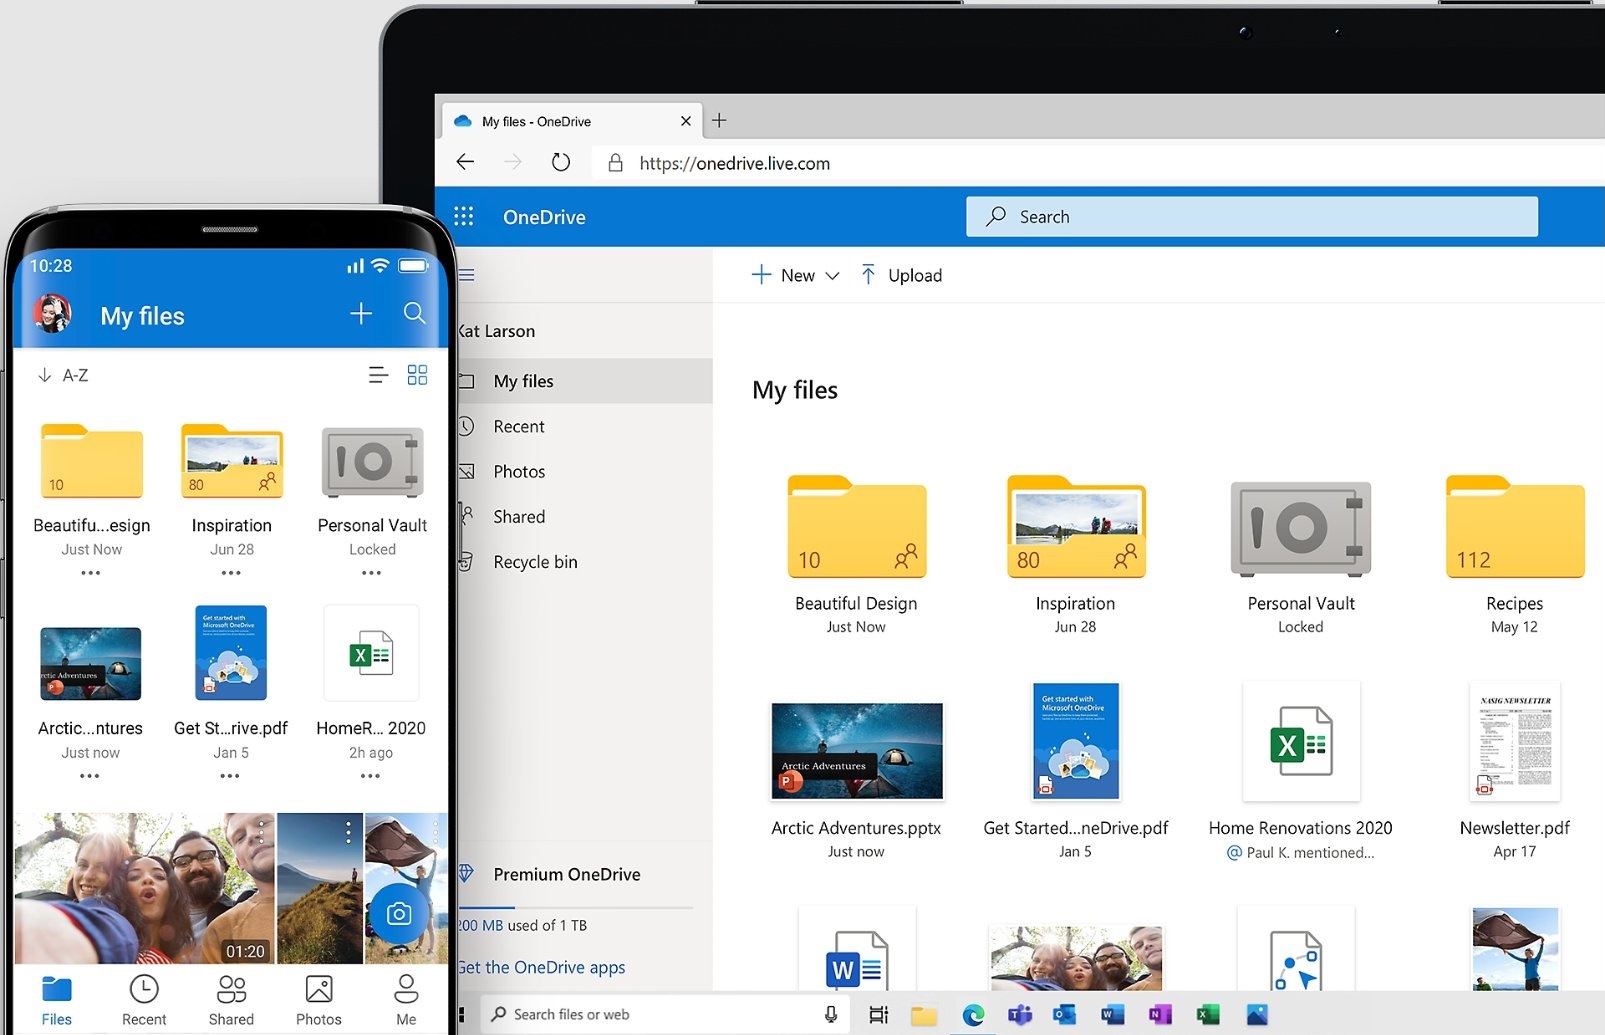The width and height of the screenshot is (1605, 1035).
Task: Open Microsoft Teams from the taskbar
Action: coord(1019,1013)
